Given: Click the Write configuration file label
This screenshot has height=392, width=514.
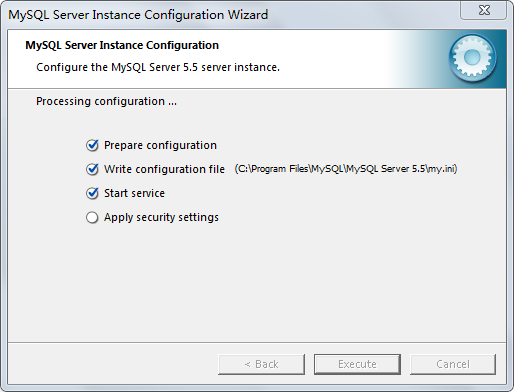Looking at the screenshot, I should (164, 169).
